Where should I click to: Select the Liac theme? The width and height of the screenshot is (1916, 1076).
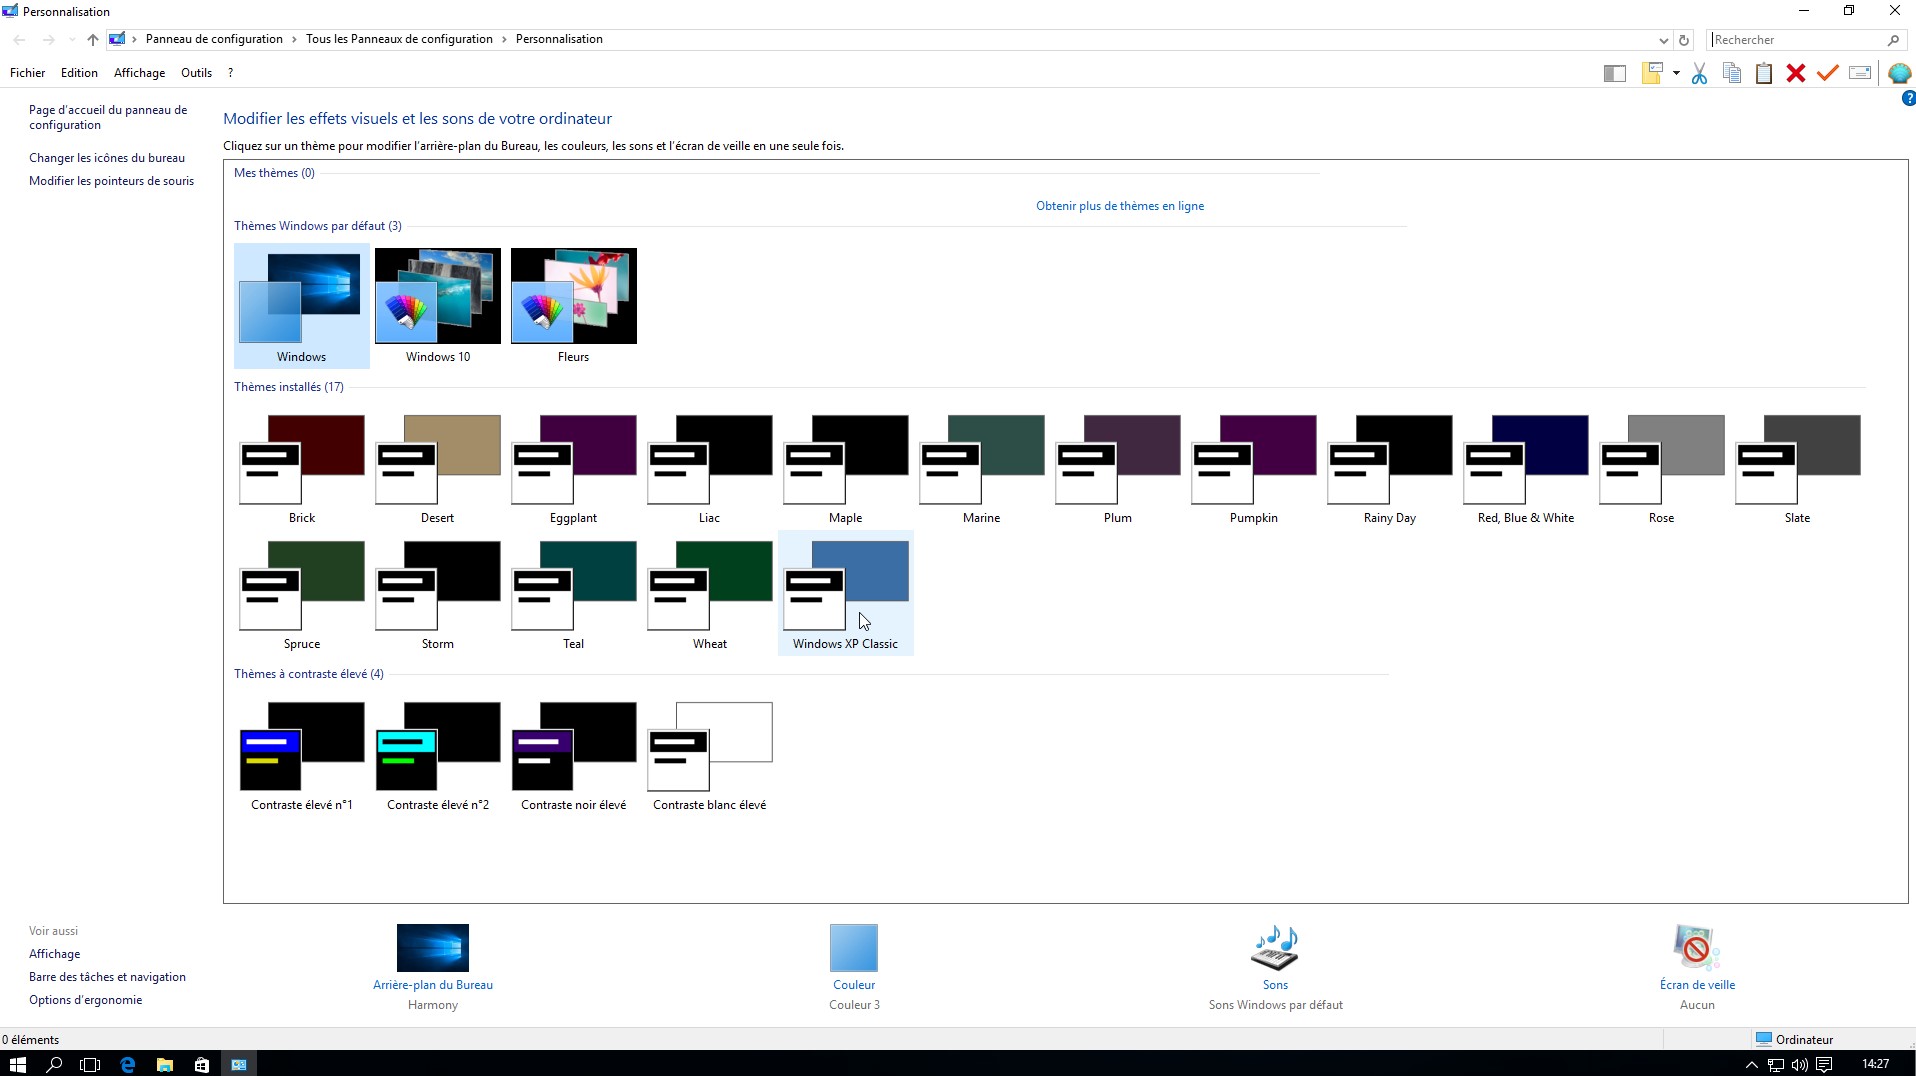709,468
